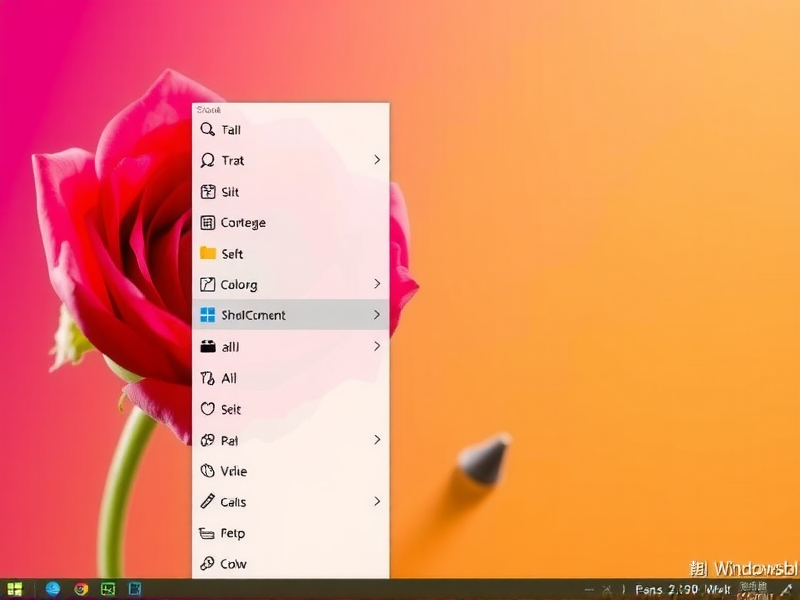Click the folder icon next to Seft
Screen dimensions: 800x600
click(208, 254)
